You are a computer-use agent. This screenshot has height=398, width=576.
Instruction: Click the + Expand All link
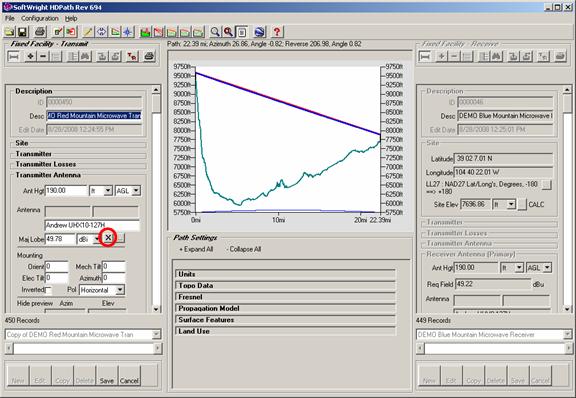[x=196, y=249]
